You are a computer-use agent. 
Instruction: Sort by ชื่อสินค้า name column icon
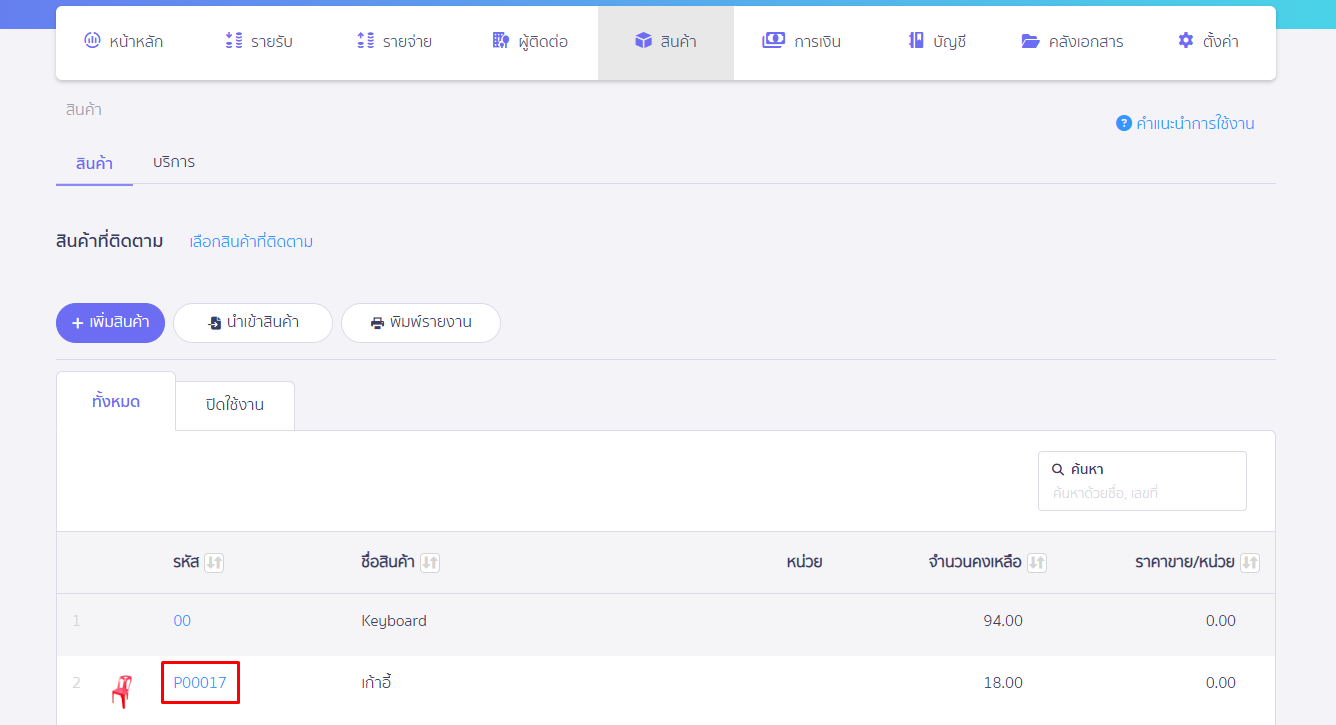tap(430, 563)
